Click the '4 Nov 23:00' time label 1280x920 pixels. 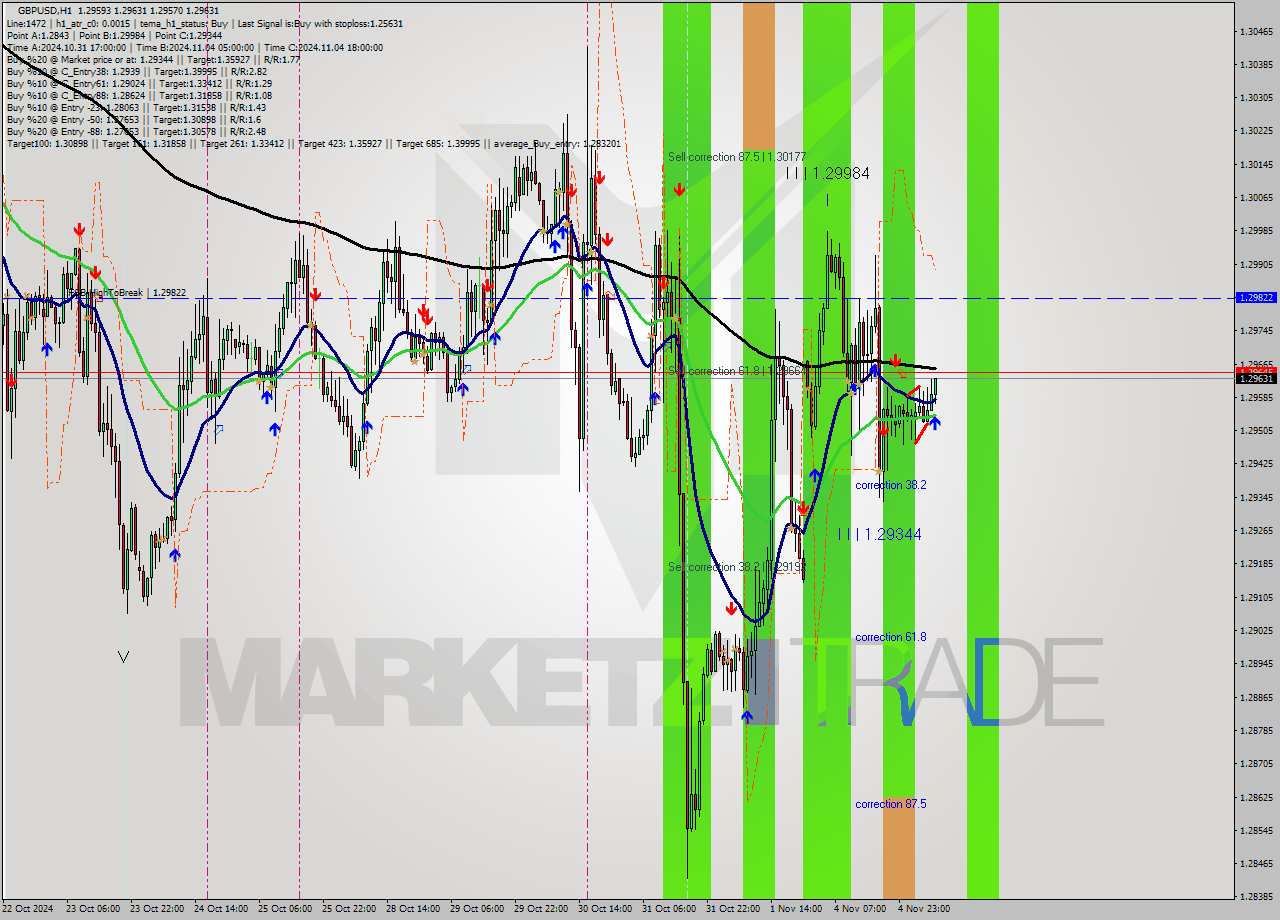coord(923,909)
